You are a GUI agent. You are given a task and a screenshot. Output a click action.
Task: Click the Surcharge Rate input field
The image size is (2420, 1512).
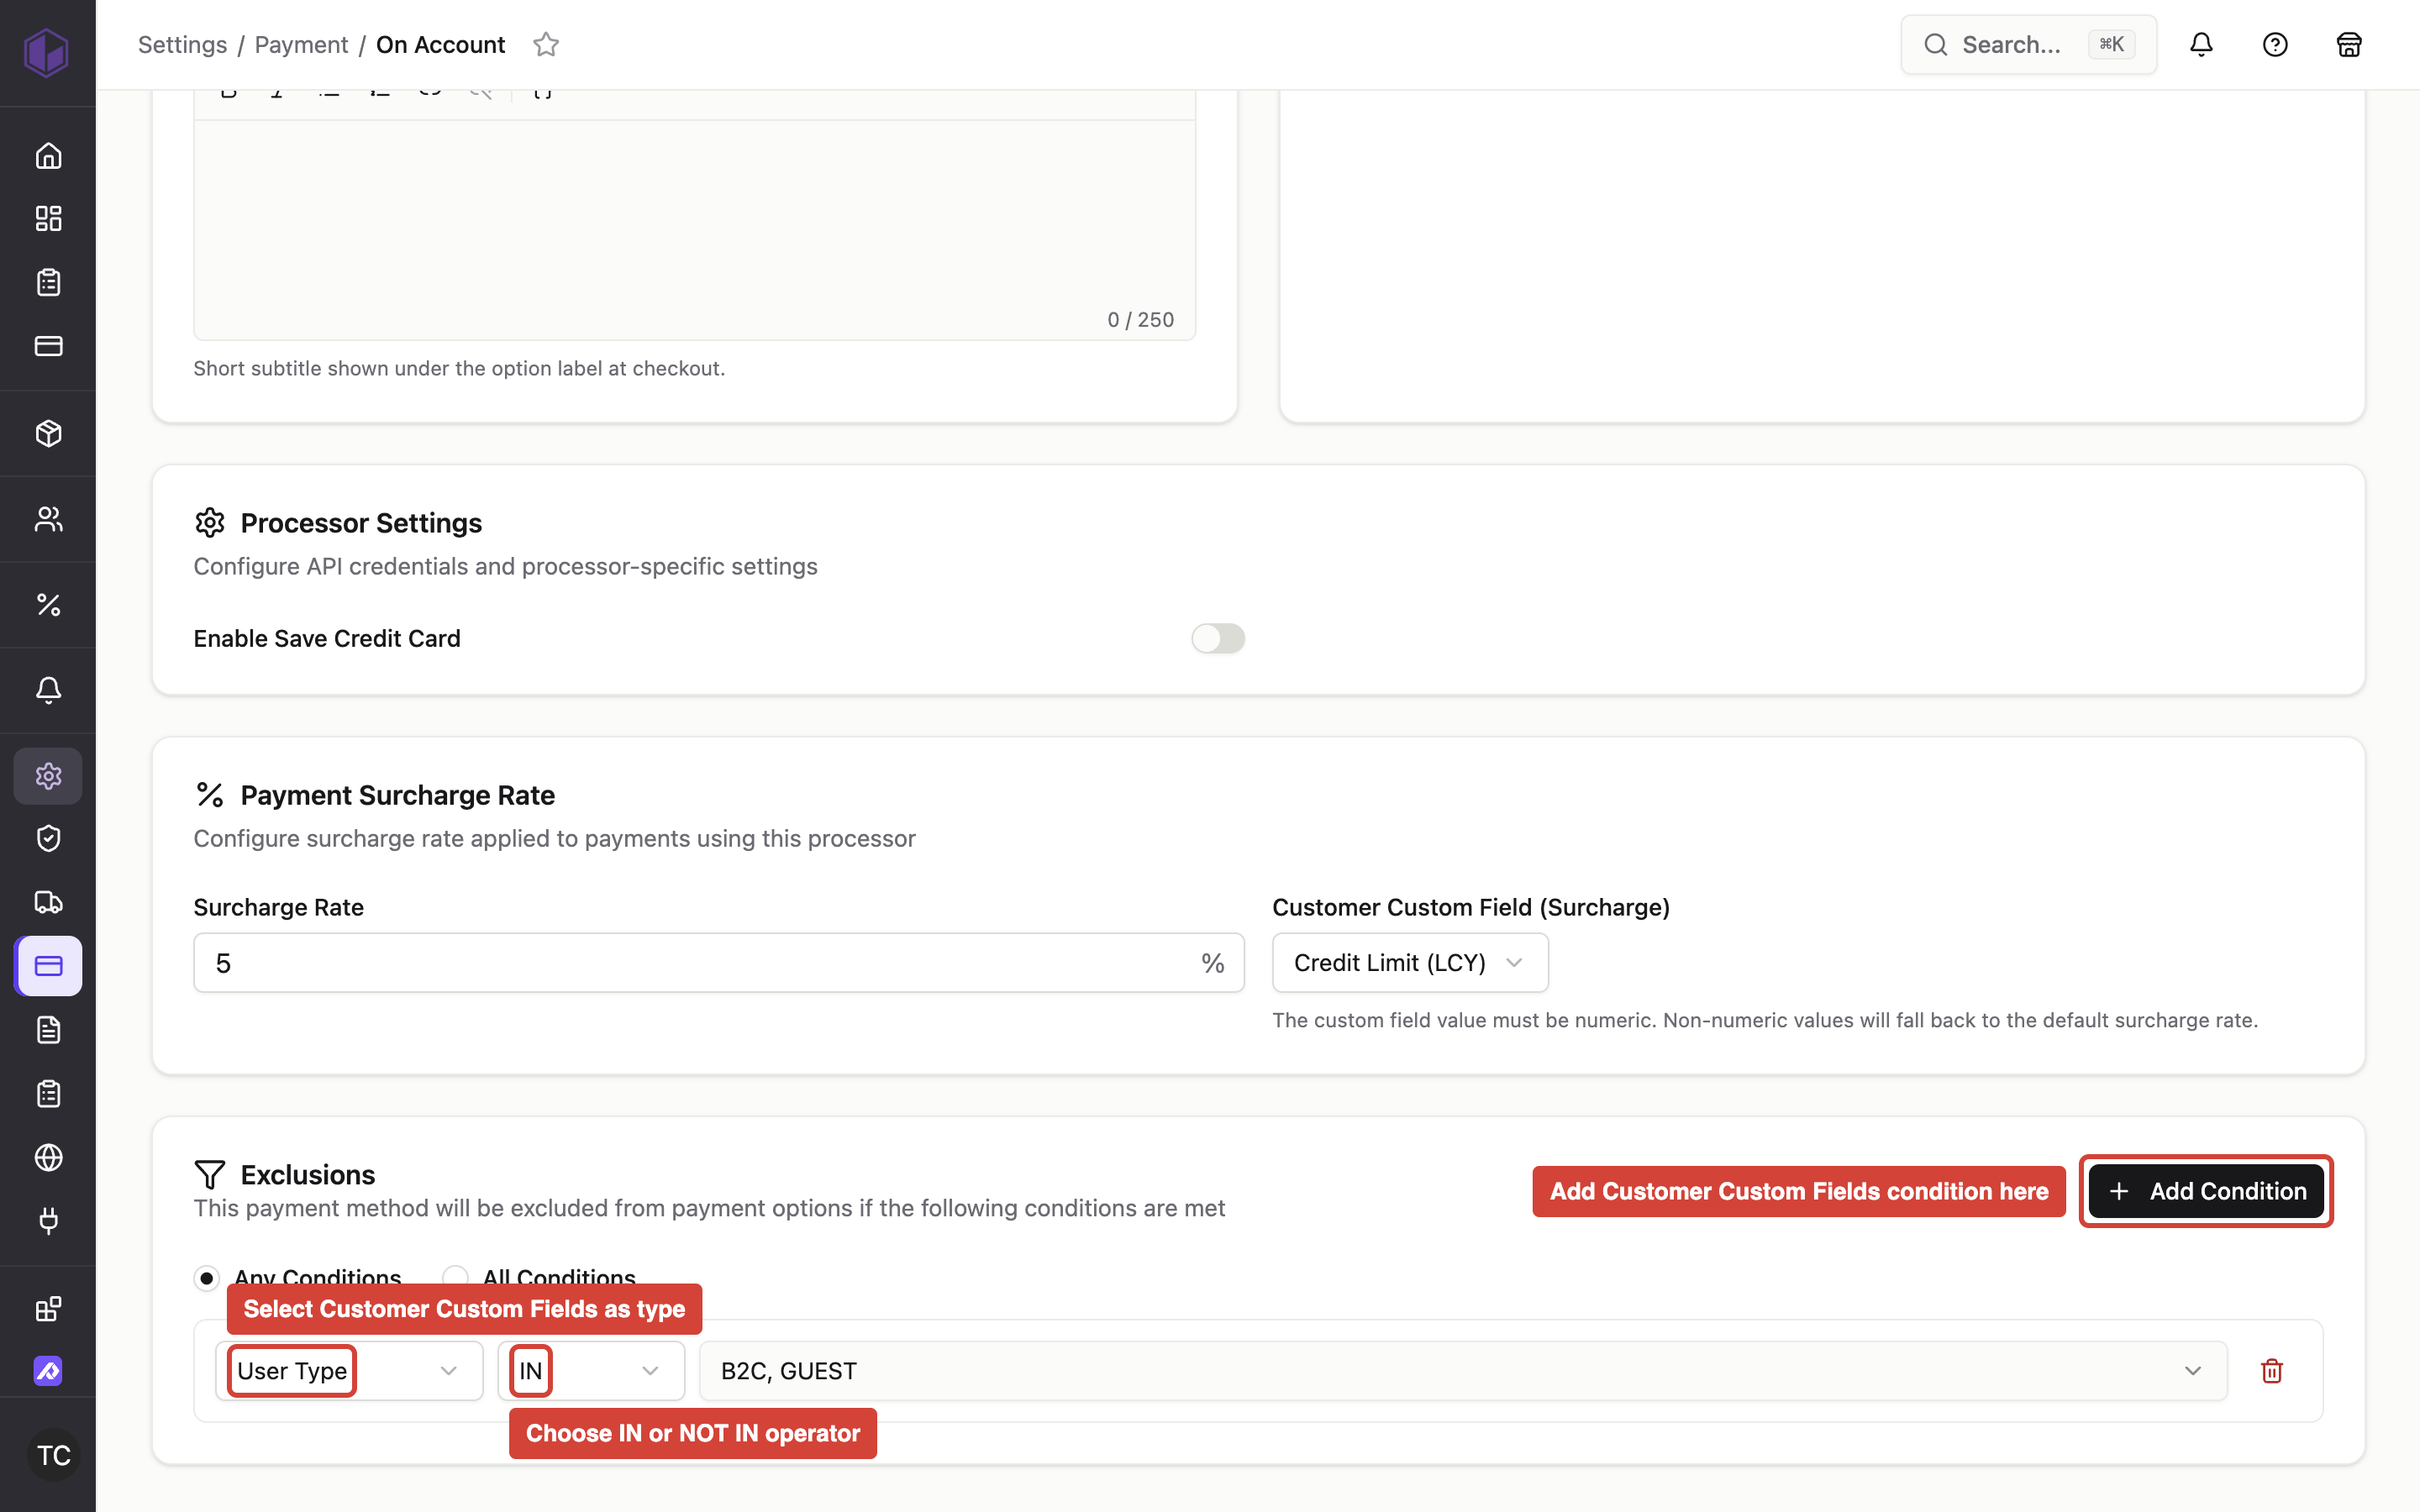pos(718,963)
